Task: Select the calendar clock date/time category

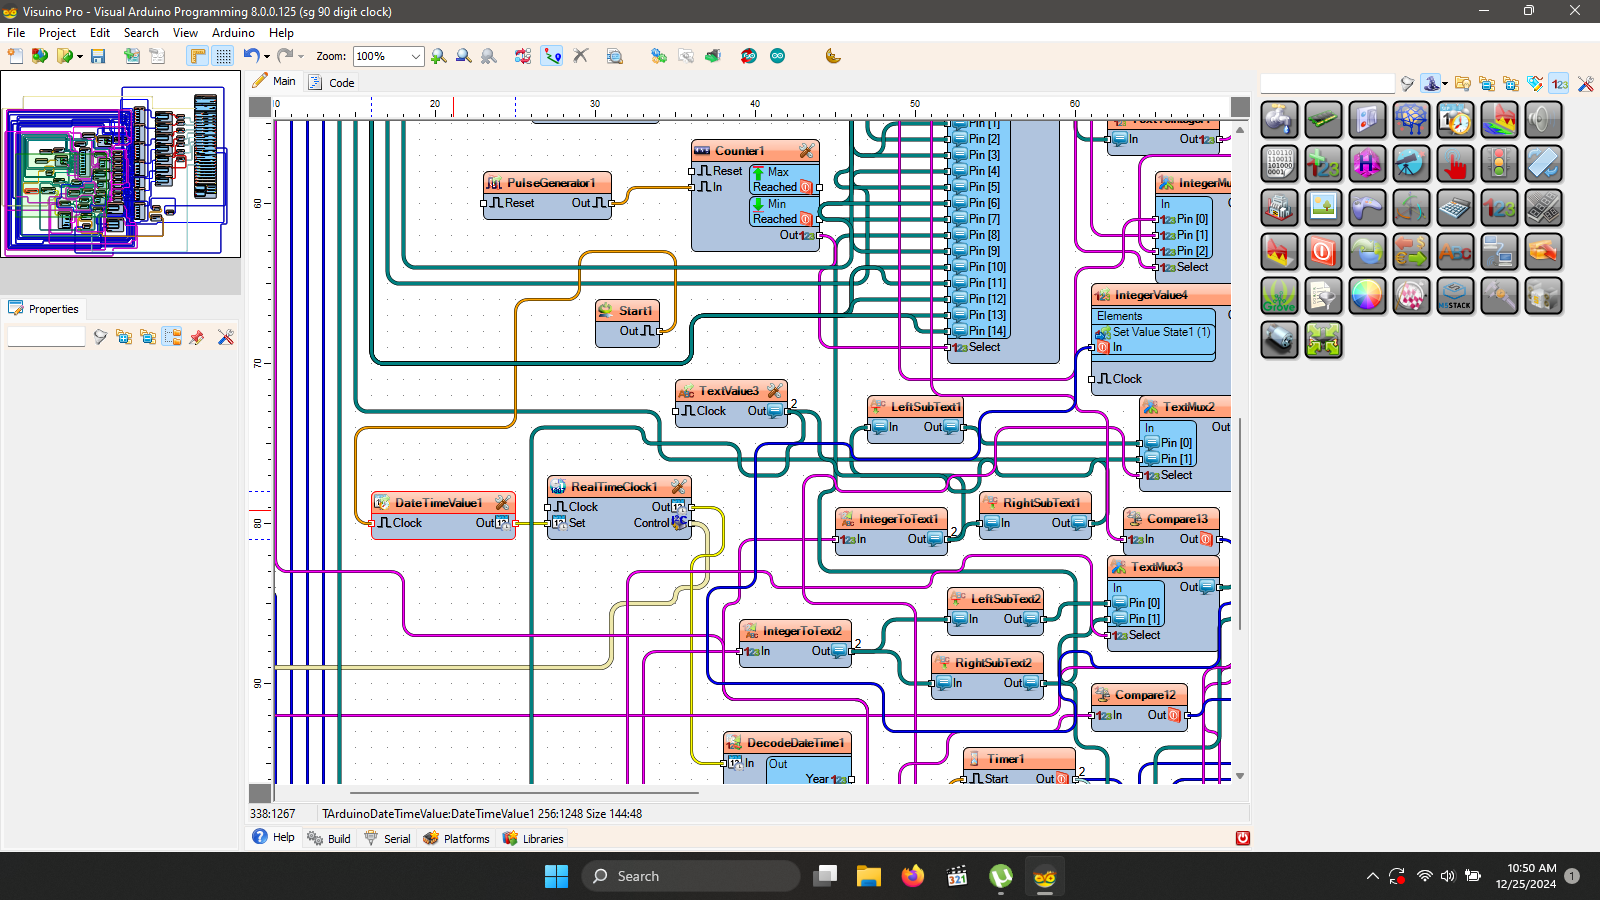Action: click(1455, 120)
